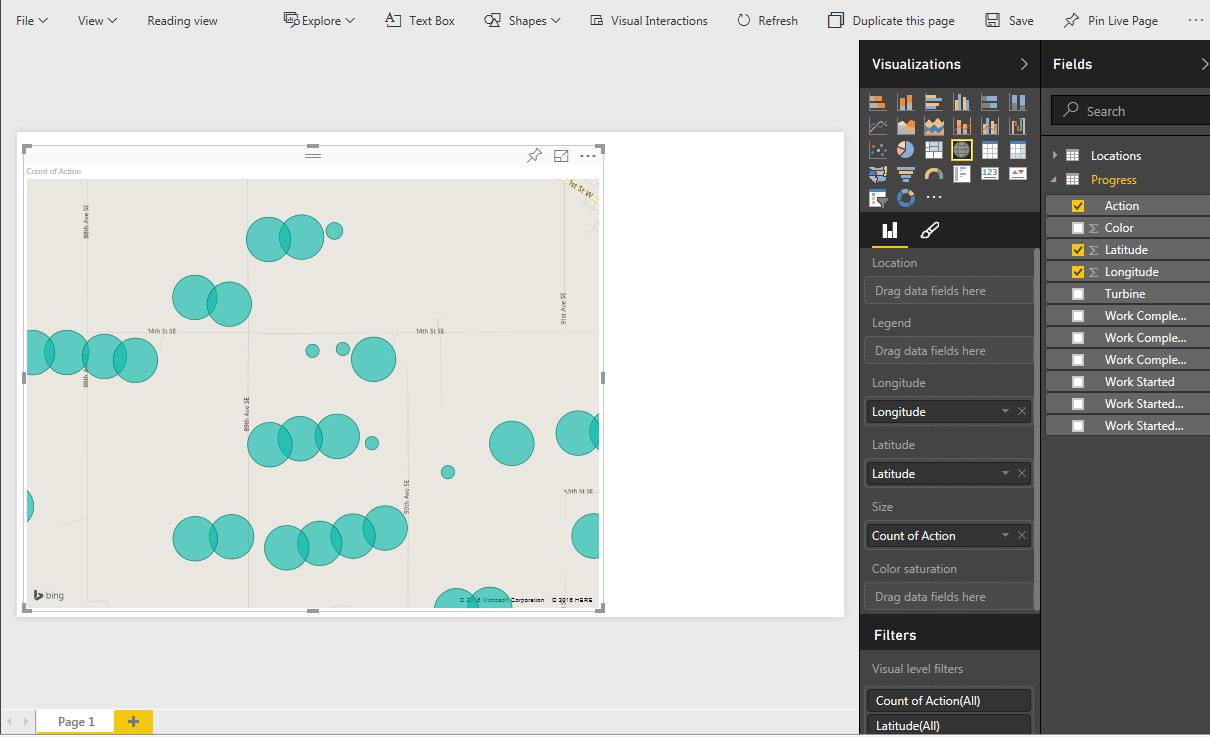Open the Explore menu

319,20
